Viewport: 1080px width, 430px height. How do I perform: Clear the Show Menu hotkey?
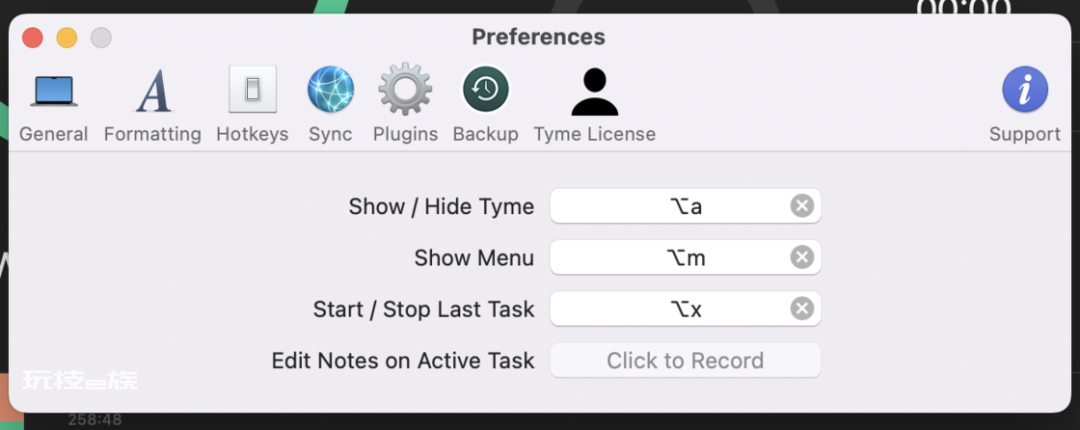click(x=802, y=257)
